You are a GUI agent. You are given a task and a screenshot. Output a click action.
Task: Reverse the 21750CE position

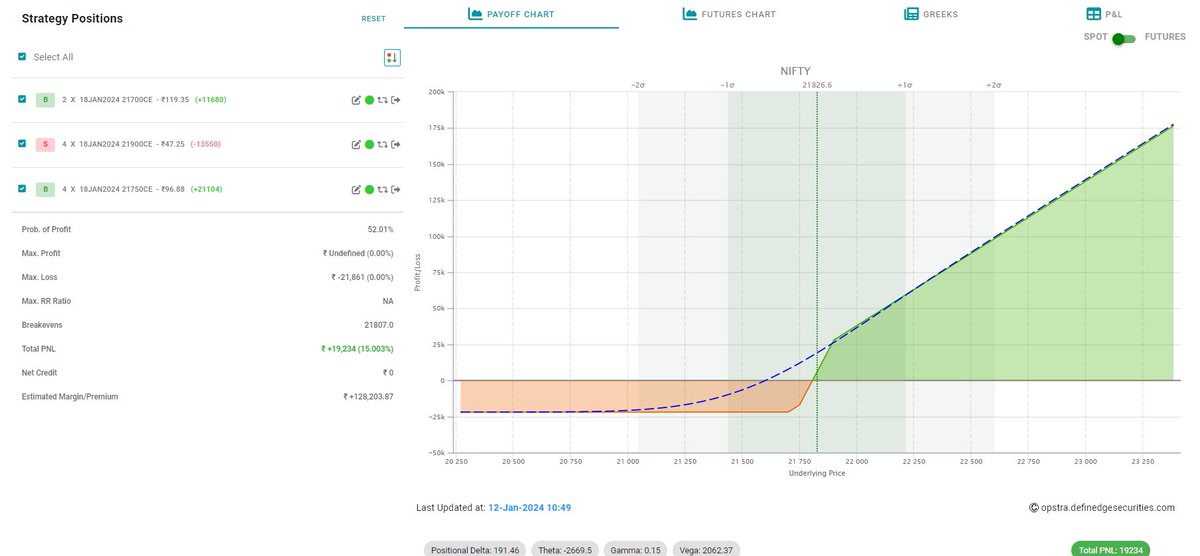[382, 189]
